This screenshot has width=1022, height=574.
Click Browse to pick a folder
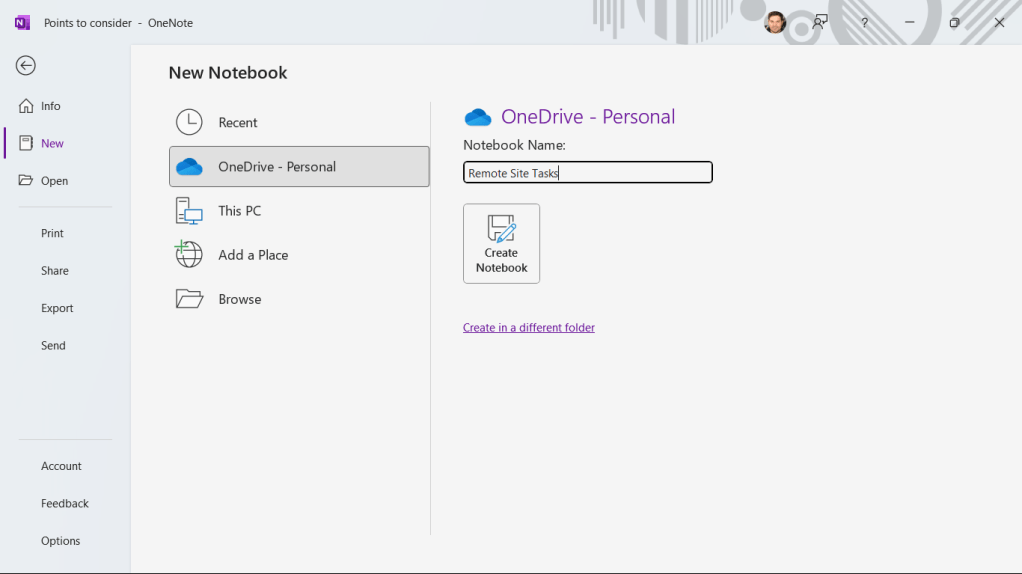pos(299,299)
